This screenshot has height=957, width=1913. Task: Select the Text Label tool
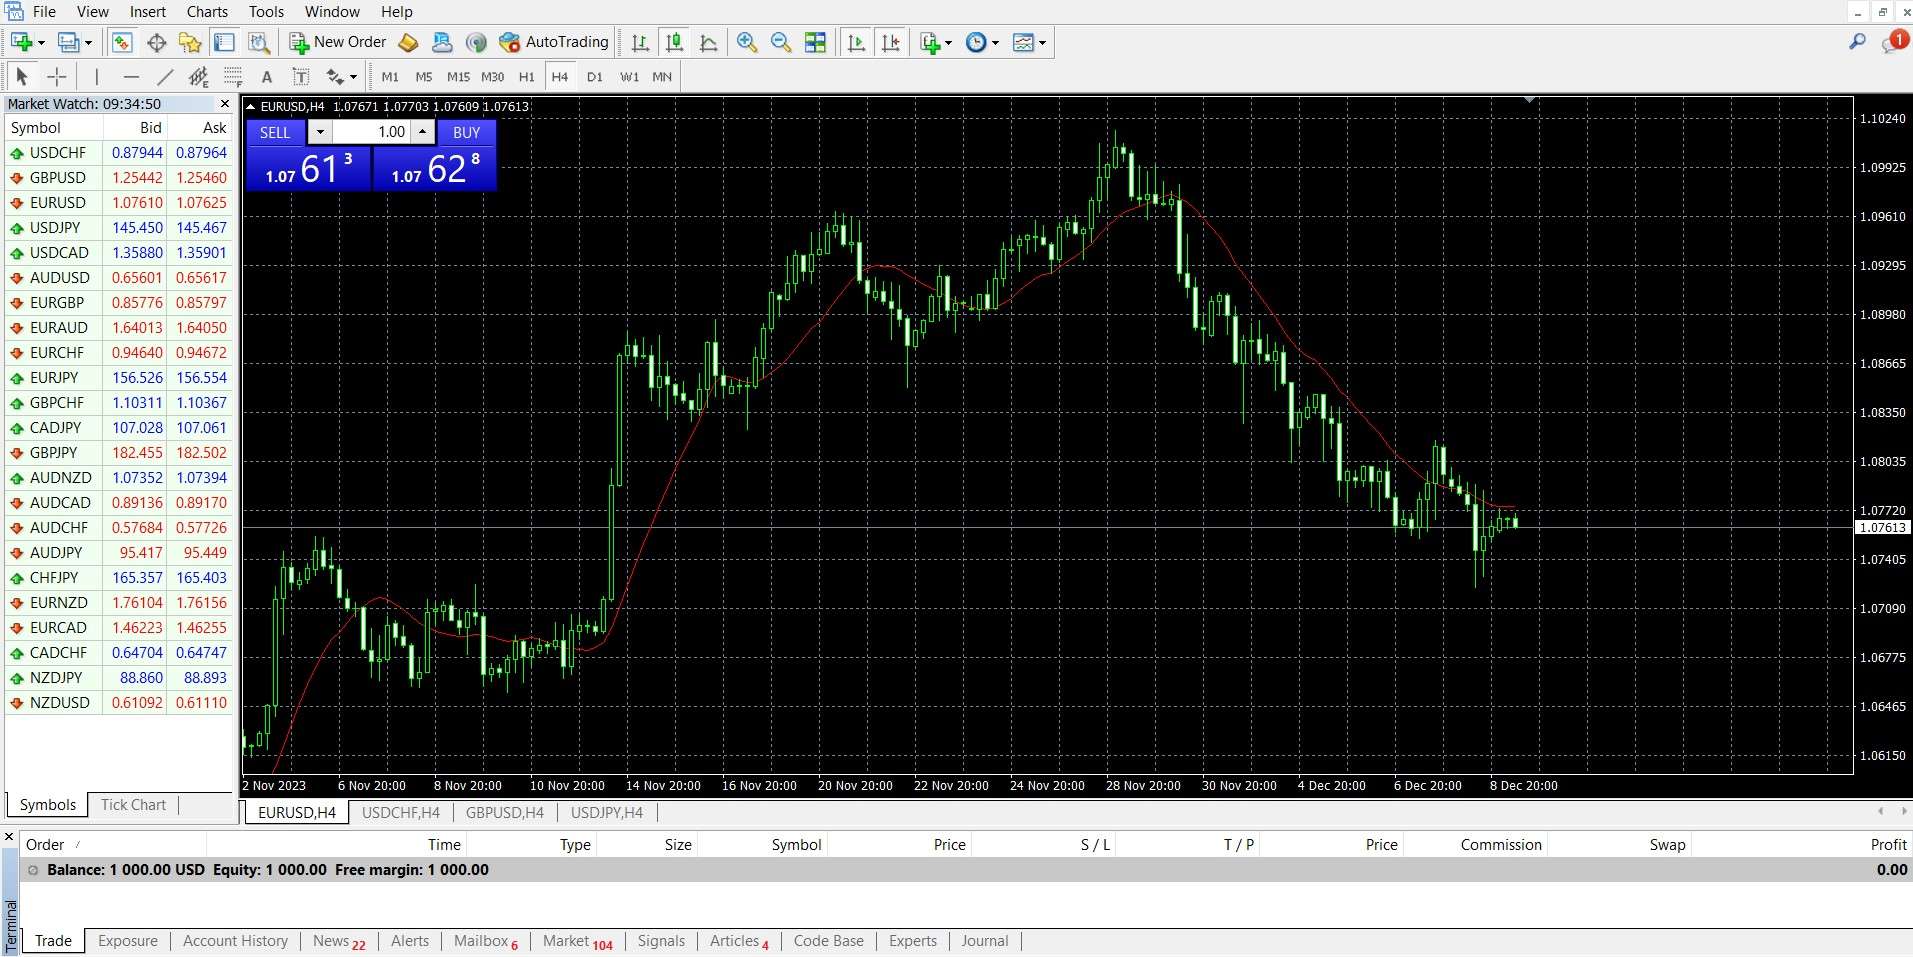tap(301, 77)
